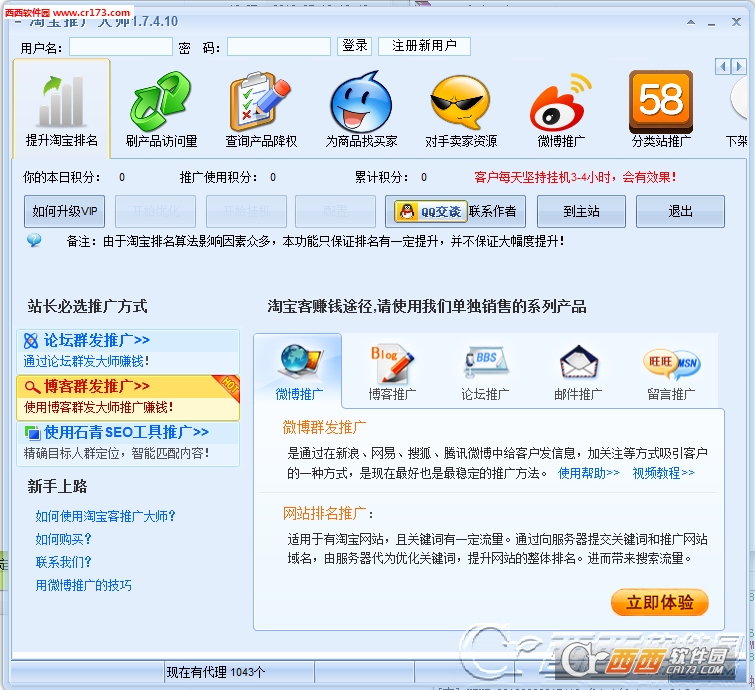755x690 pixels.
Task: Click the 如何升级VIP button
Action: tap(65, 211)
